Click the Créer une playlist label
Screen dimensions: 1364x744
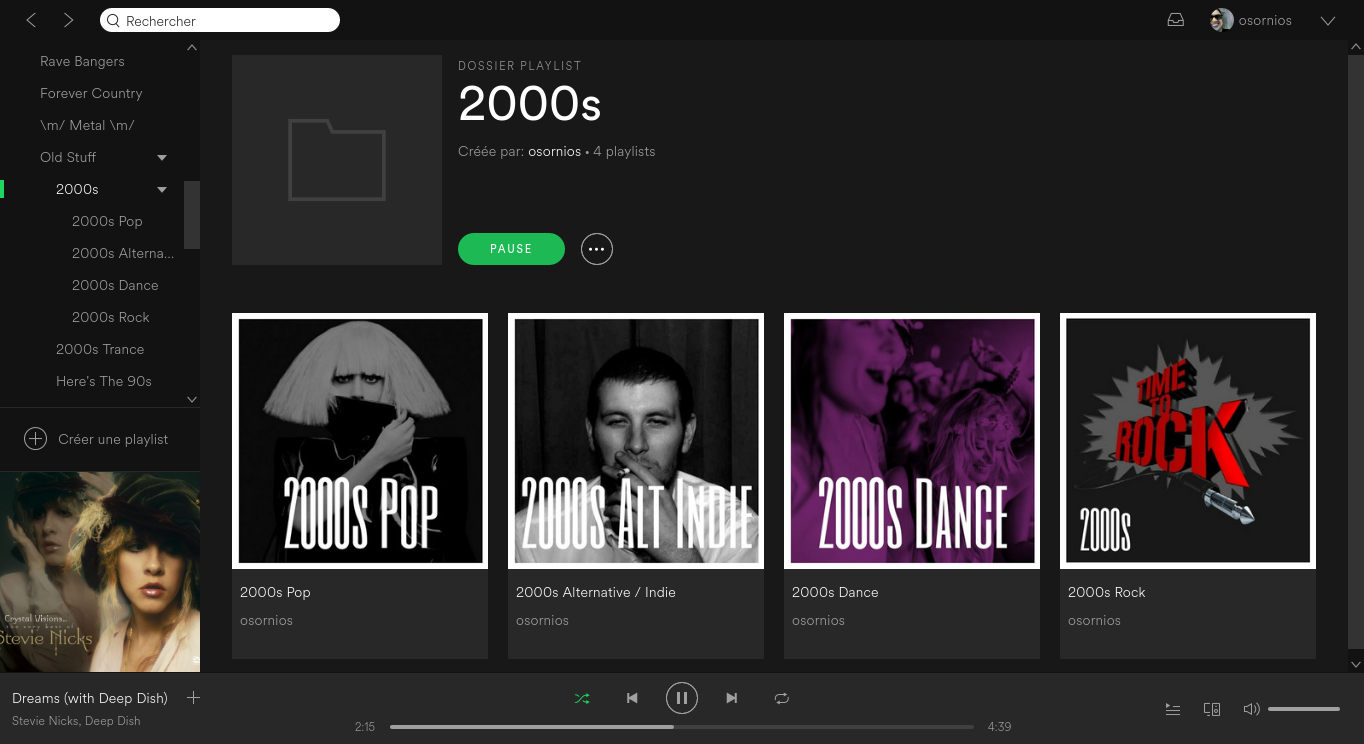coord(113,439)
